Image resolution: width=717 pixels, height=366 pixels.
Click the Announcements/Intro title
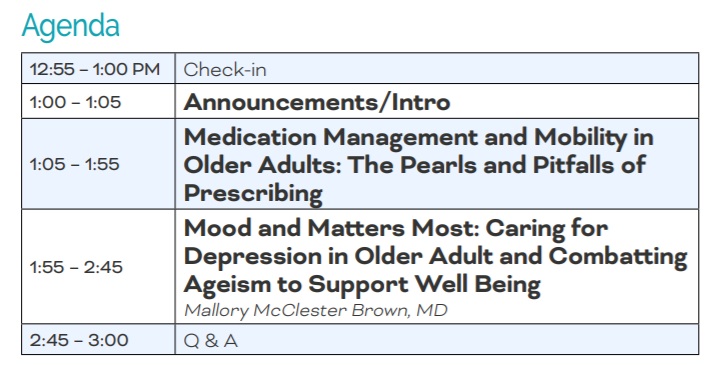click(x=317, y=102)
